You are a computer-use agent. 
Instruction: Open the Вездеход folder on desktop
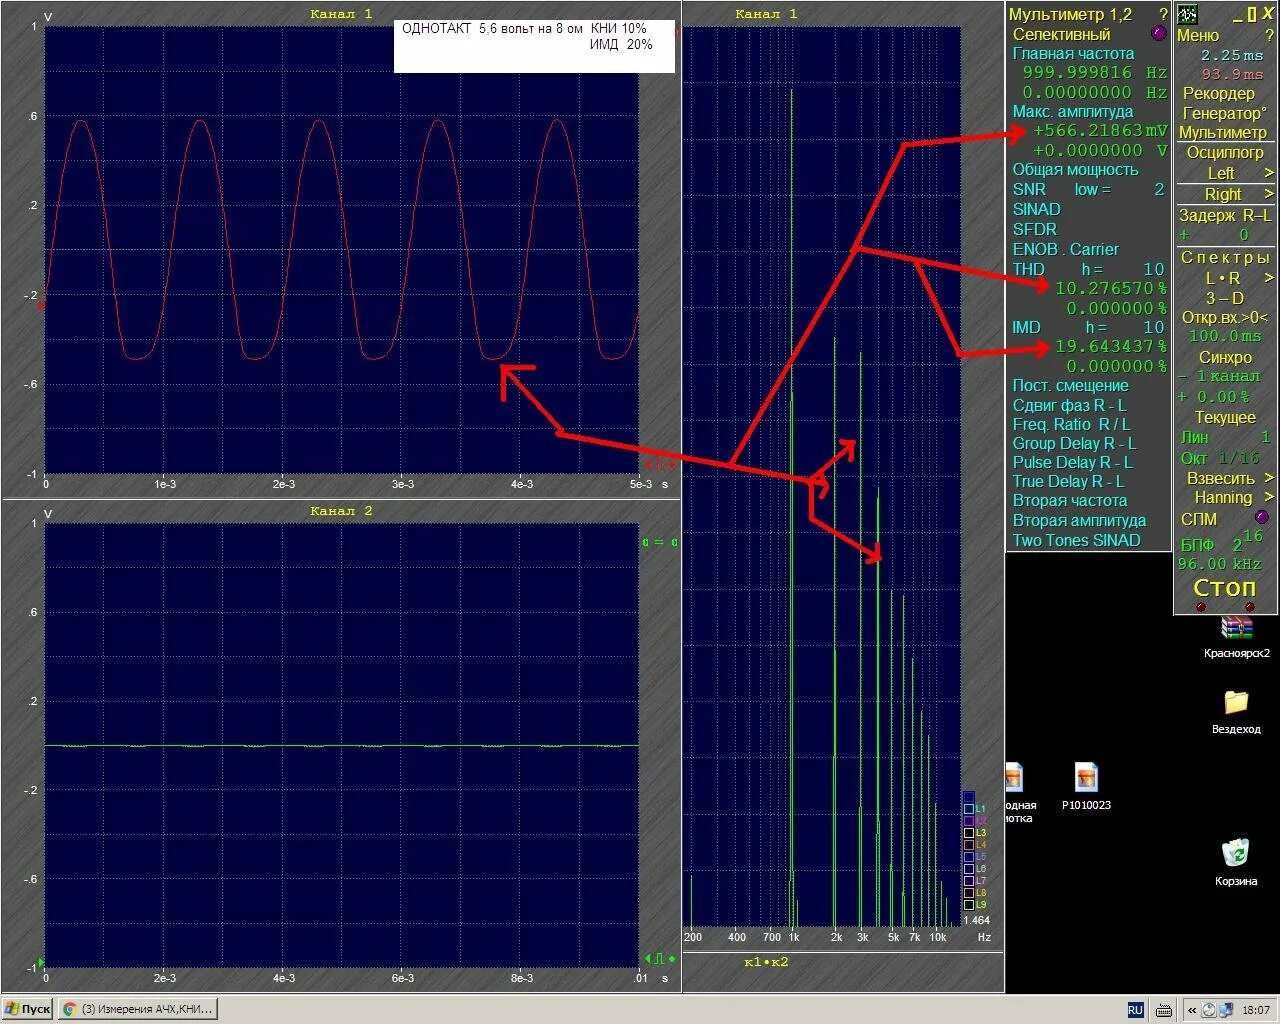click(1237, 711)
